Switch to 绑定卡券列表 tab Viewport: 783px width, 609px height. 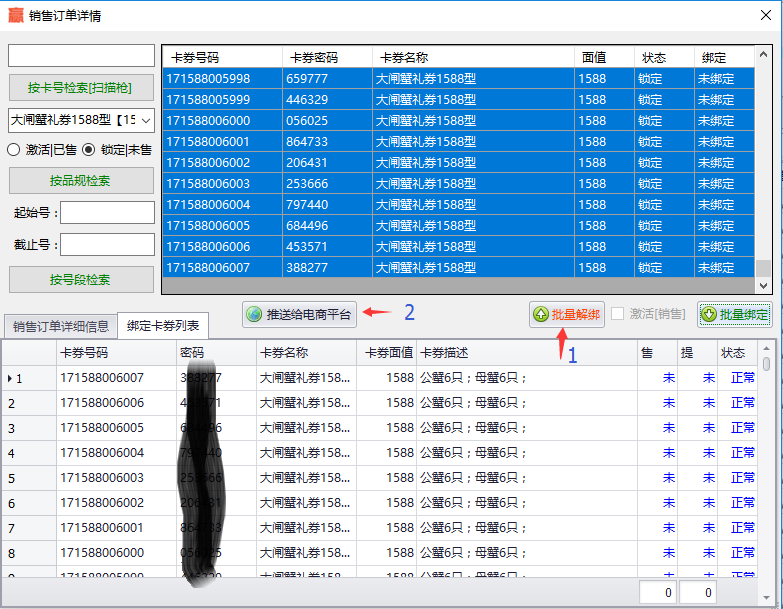point(163,326)
